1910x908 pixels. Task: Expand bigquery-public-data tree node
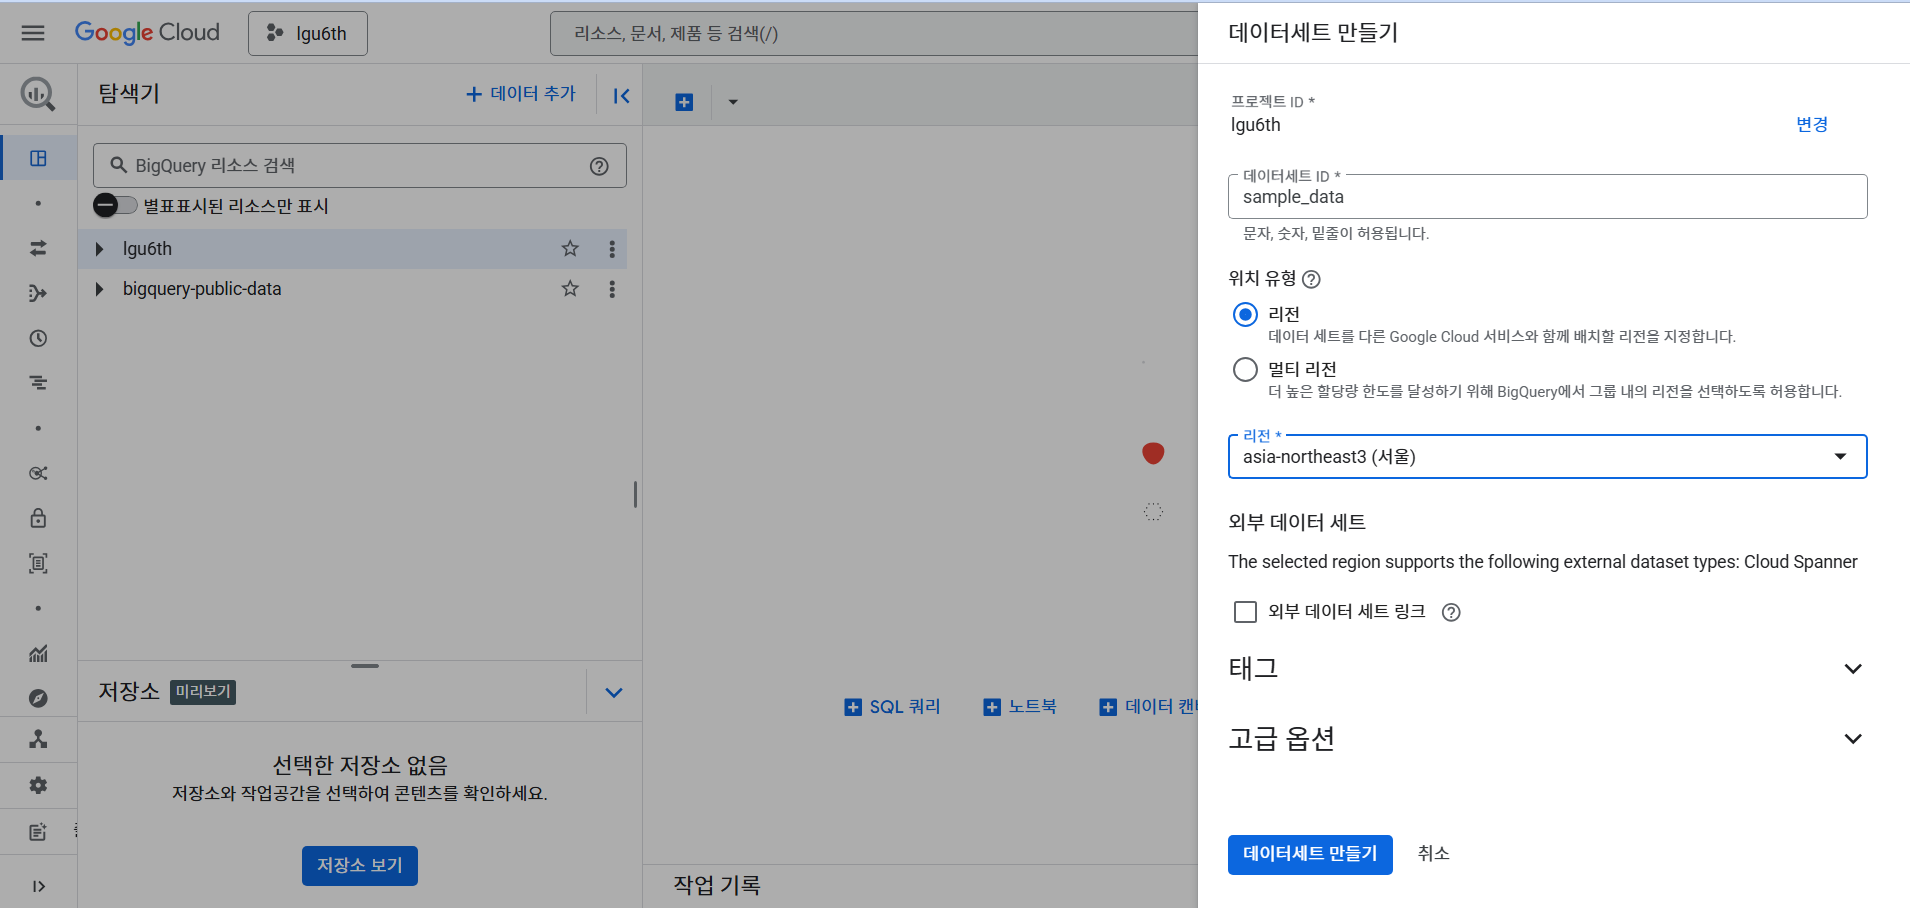coord(99,289)
